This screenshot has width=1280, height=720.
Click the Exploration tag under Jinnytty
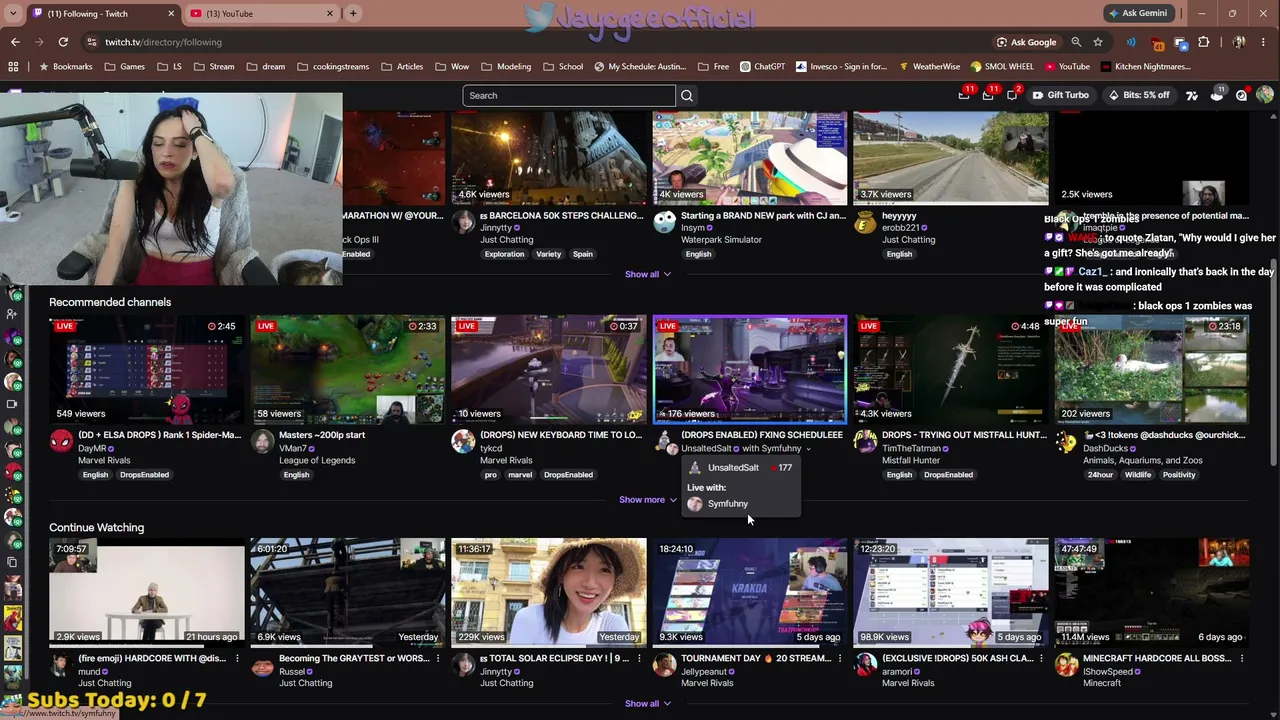click(504, 254)
